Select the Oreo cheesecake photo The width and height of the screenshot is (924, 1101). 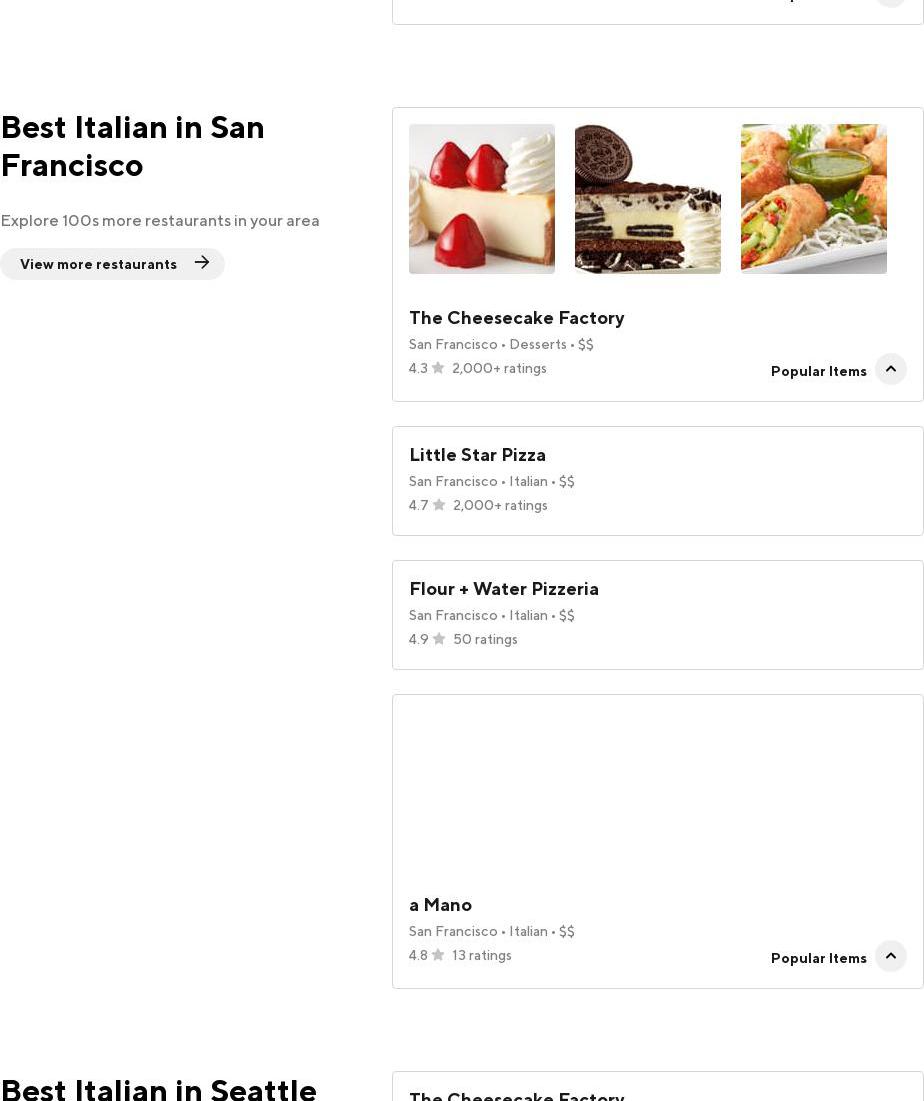(x=648, y=199)
